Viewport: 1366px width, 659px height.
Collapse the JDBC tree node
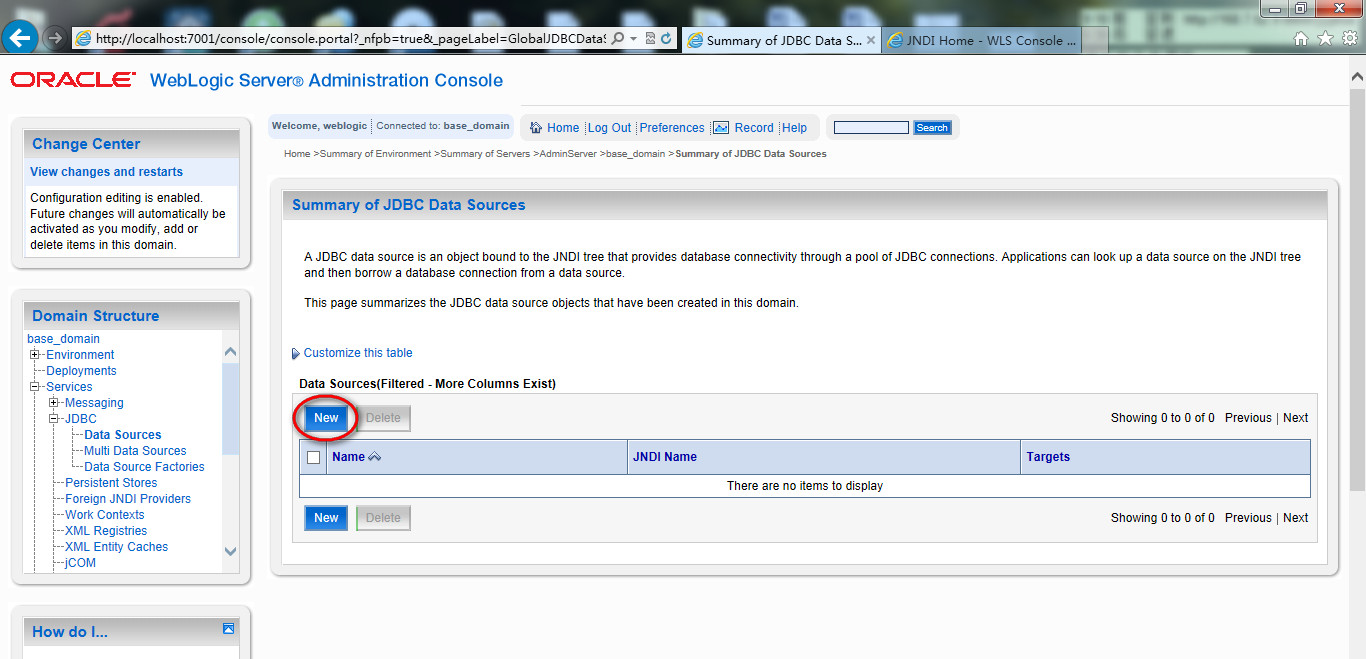click(54, 419)
